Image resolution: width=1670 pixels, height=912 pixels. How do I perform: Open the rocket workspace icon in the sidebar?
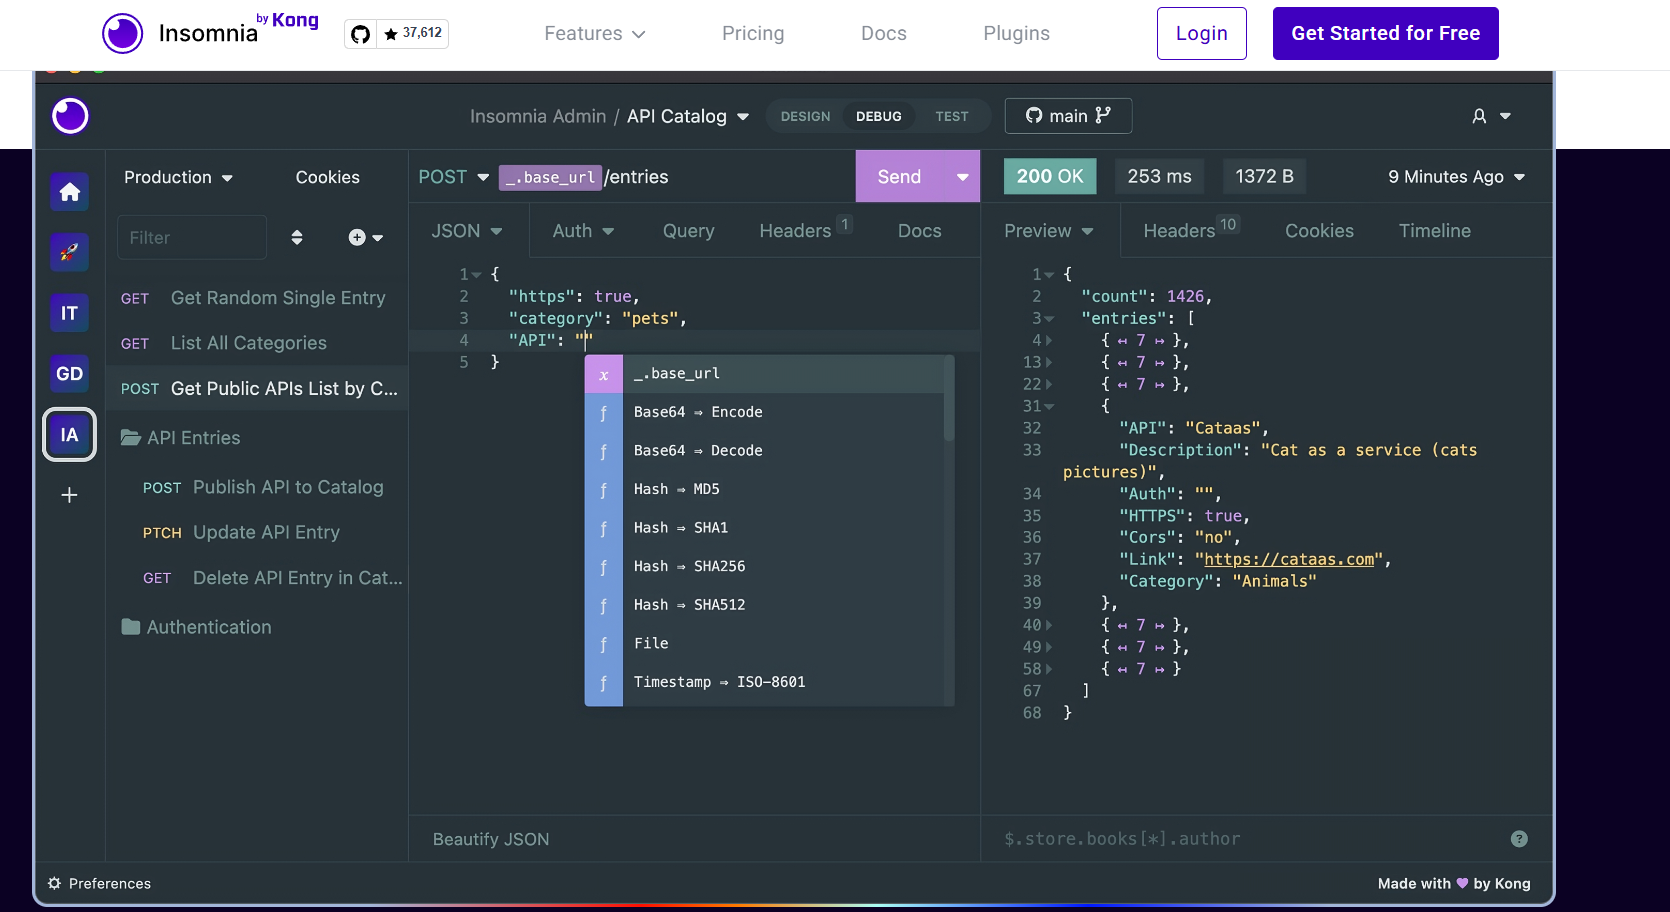69,252
